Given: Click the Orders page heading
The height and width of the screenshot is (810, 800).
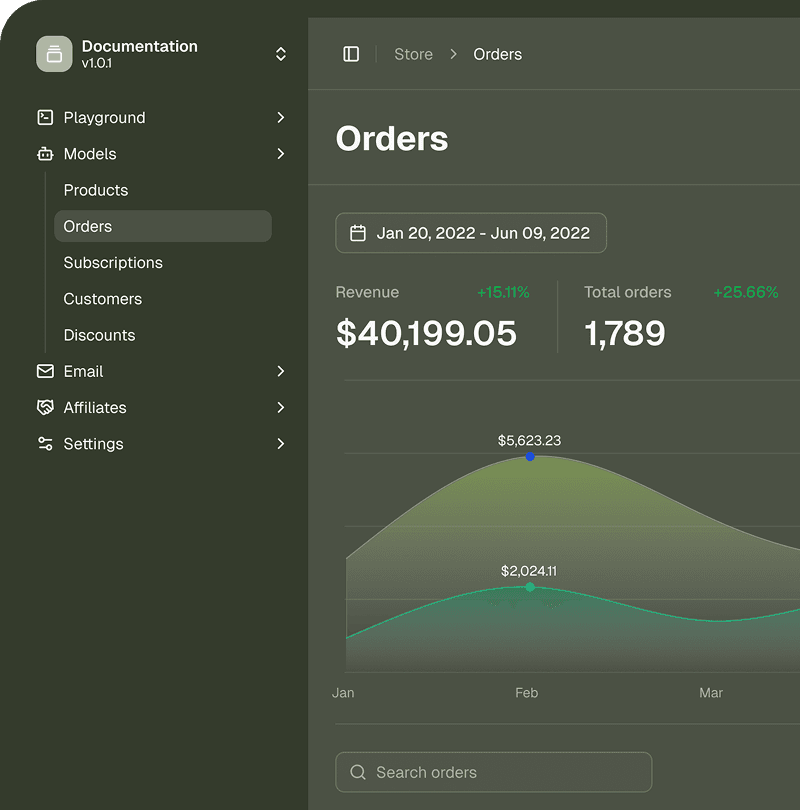Looking at the screenshot, I should point(392,138).
